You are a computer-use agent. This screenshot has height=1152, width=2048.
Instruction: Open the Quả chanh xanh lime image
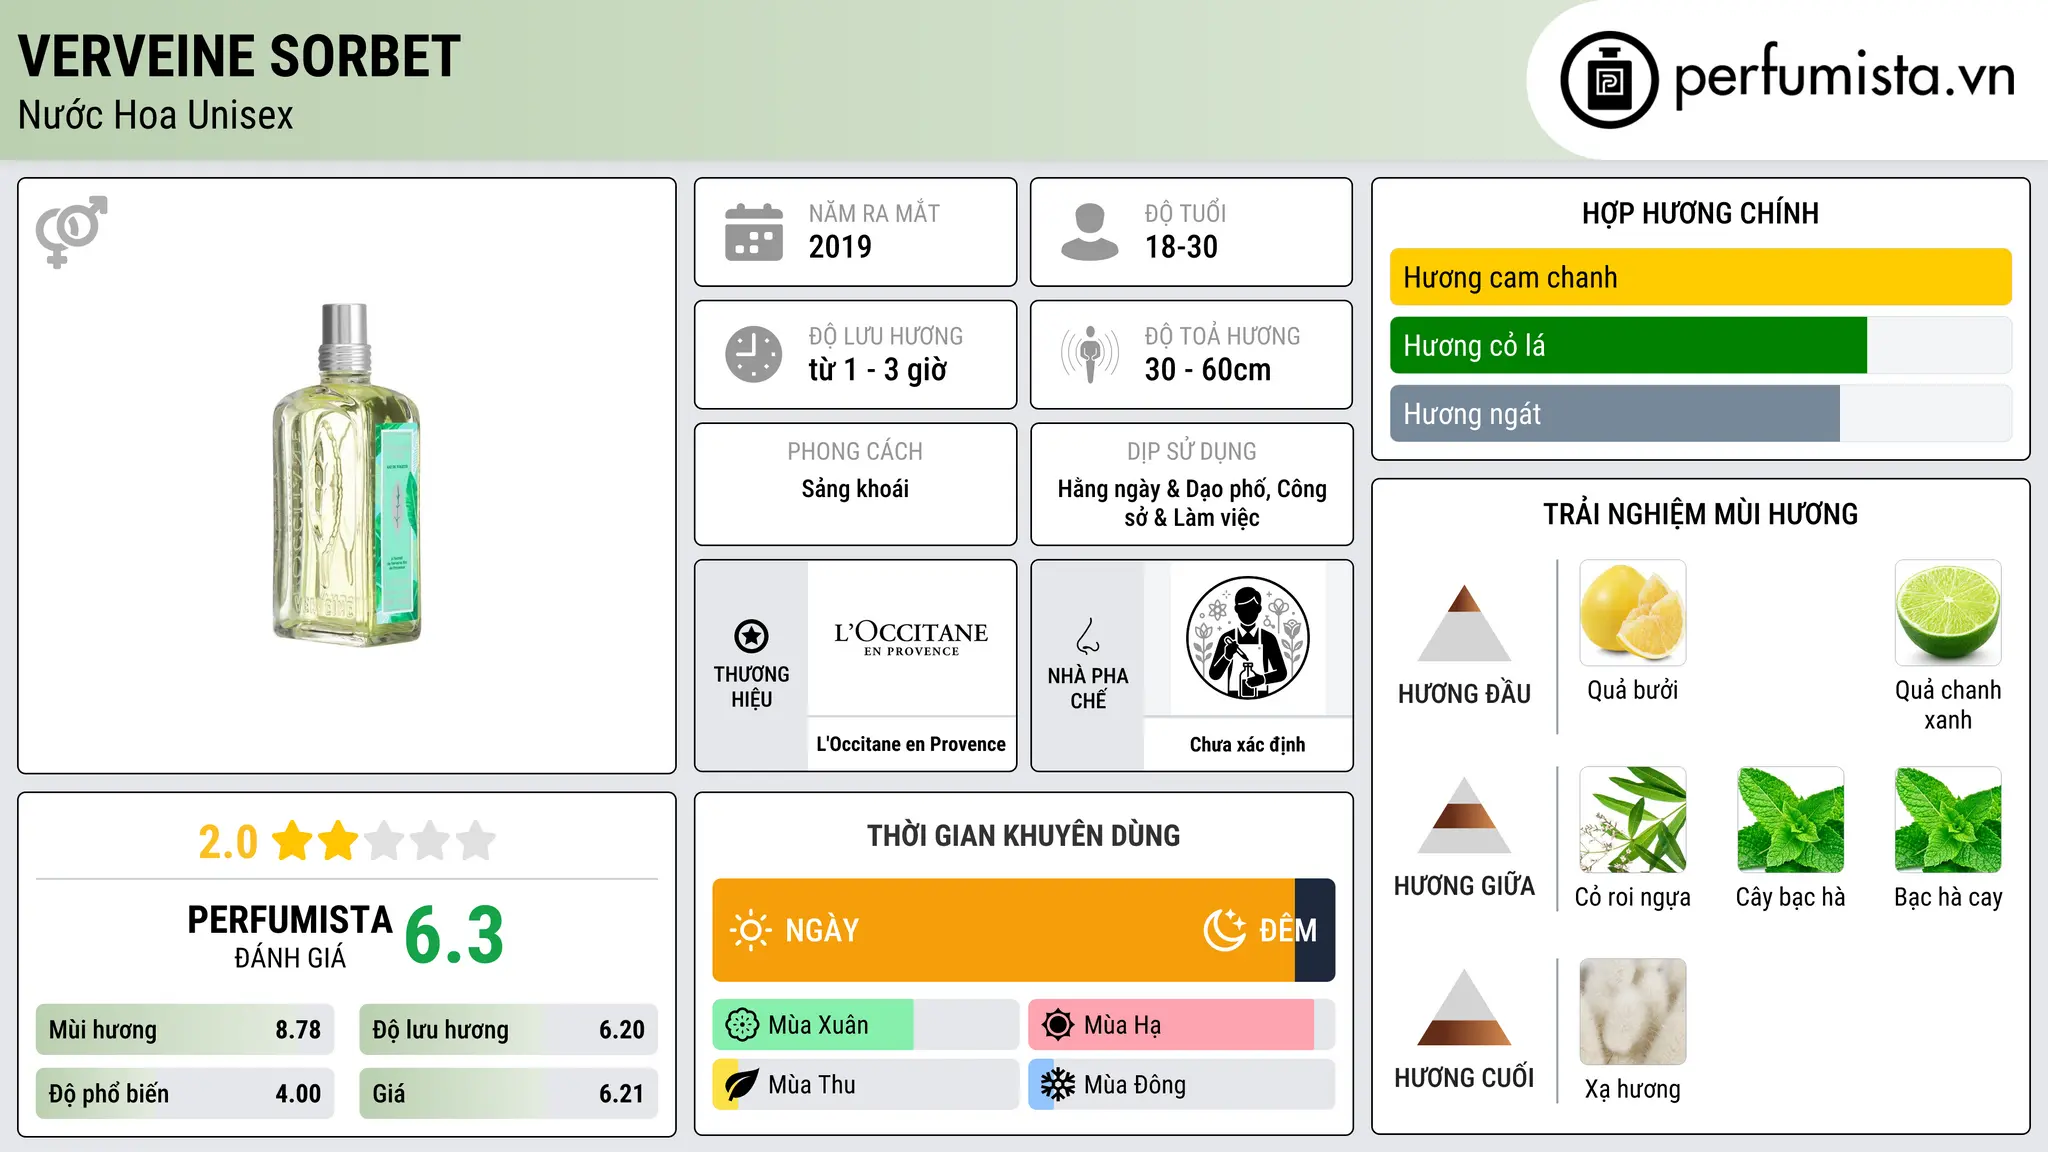(x=1948, y=613)
